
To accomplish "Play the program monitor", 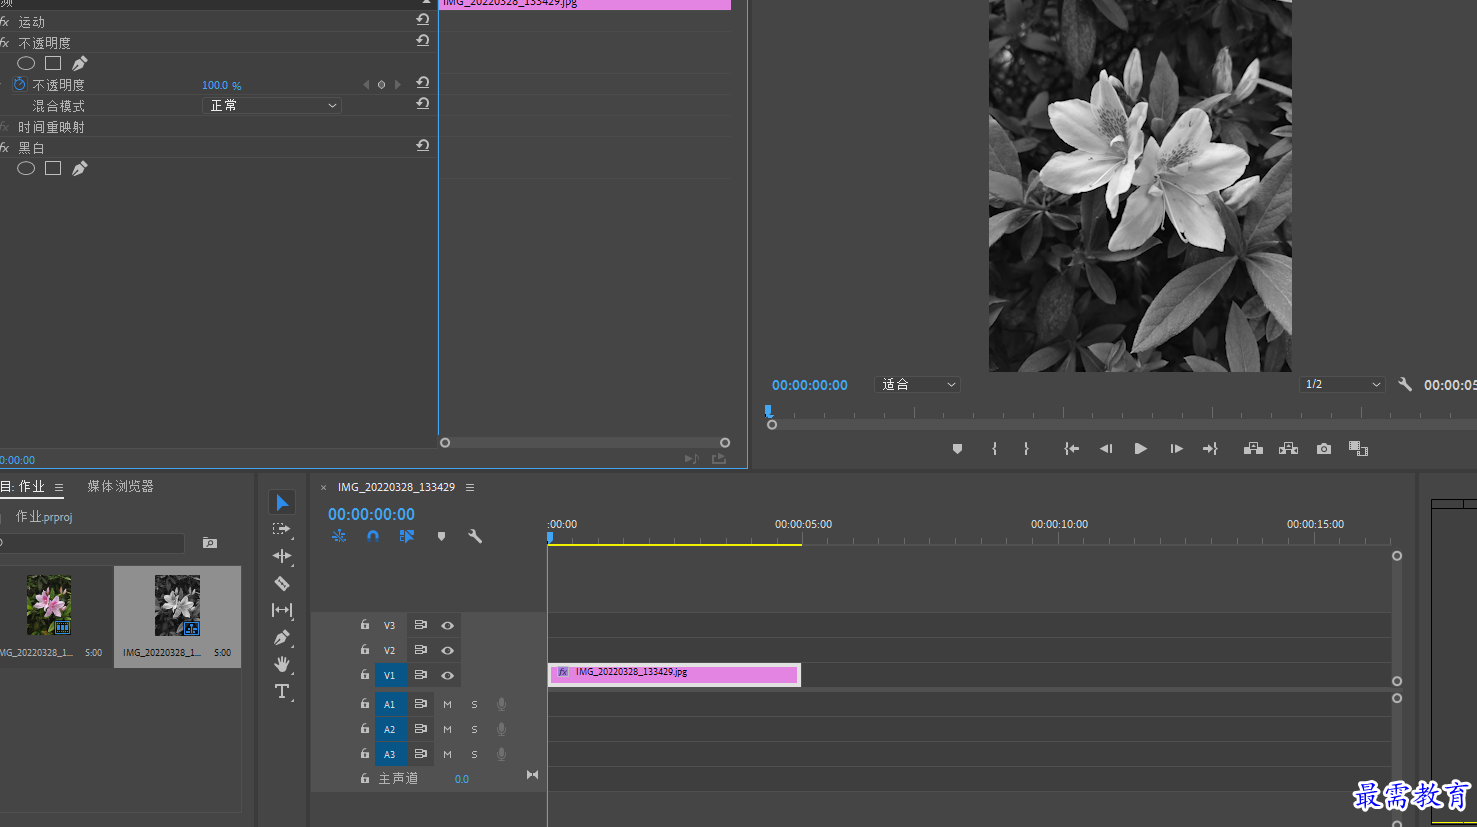I will (1140, 449).
